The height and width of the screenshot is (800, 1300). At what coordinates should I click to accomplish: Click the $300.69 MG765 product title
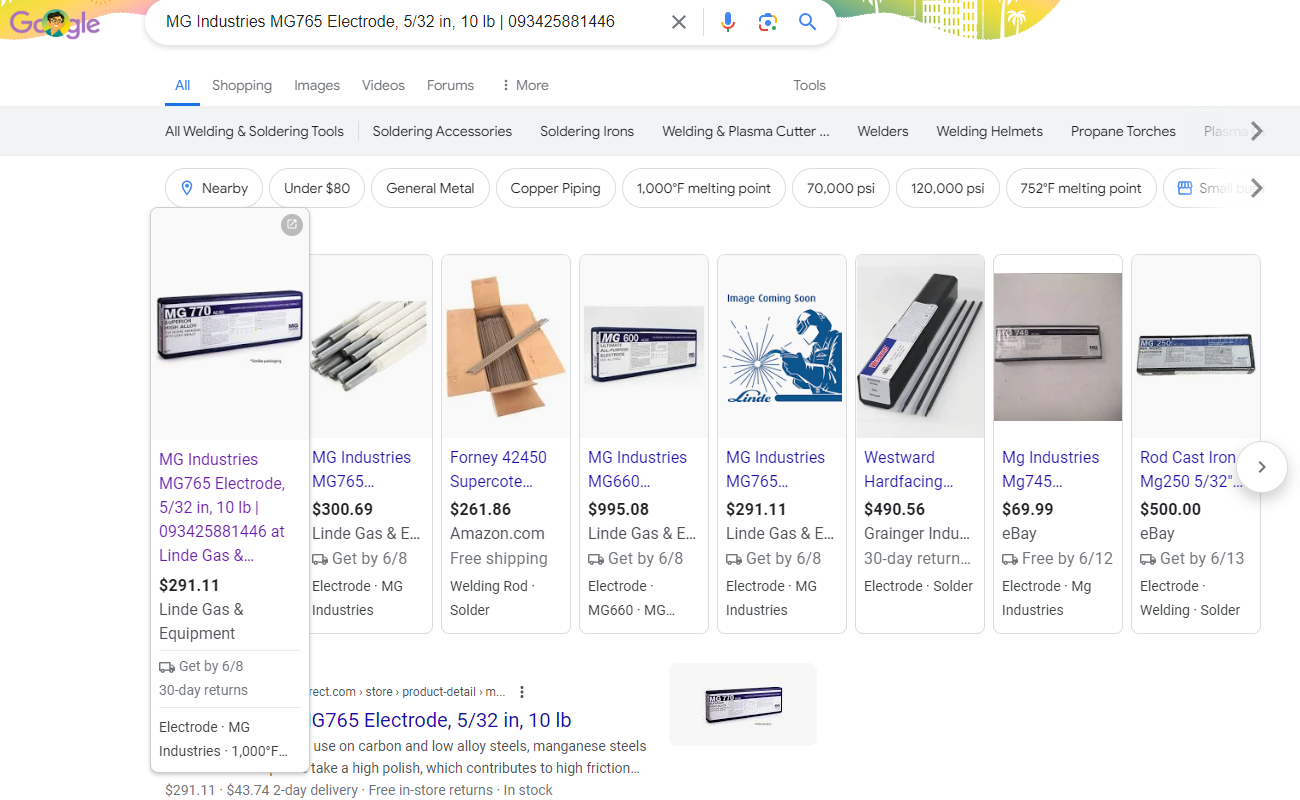click(361, 469)
